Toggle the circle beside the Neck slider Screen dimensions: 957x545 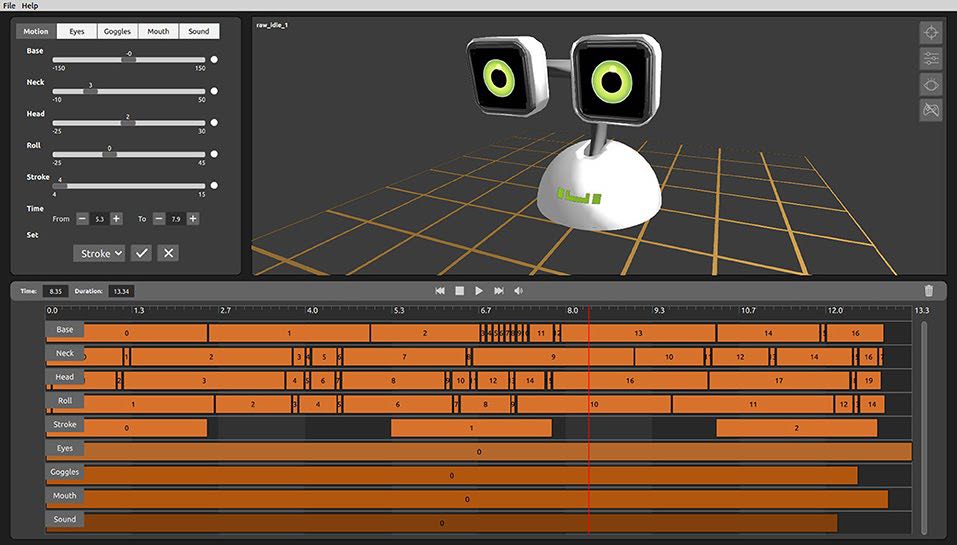click(x=214, y=91)
